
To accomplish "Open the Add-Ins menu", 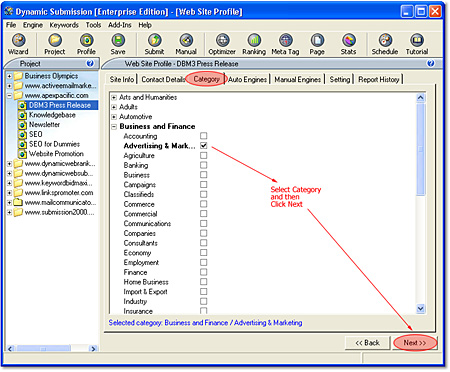I will [x=119, y=25].
